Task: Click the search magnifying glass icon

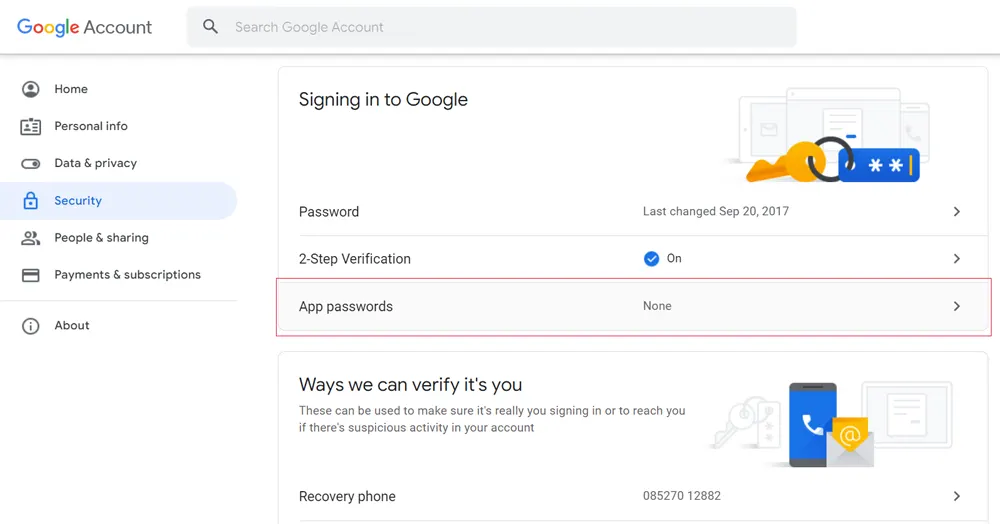Action: pos(210,27)
